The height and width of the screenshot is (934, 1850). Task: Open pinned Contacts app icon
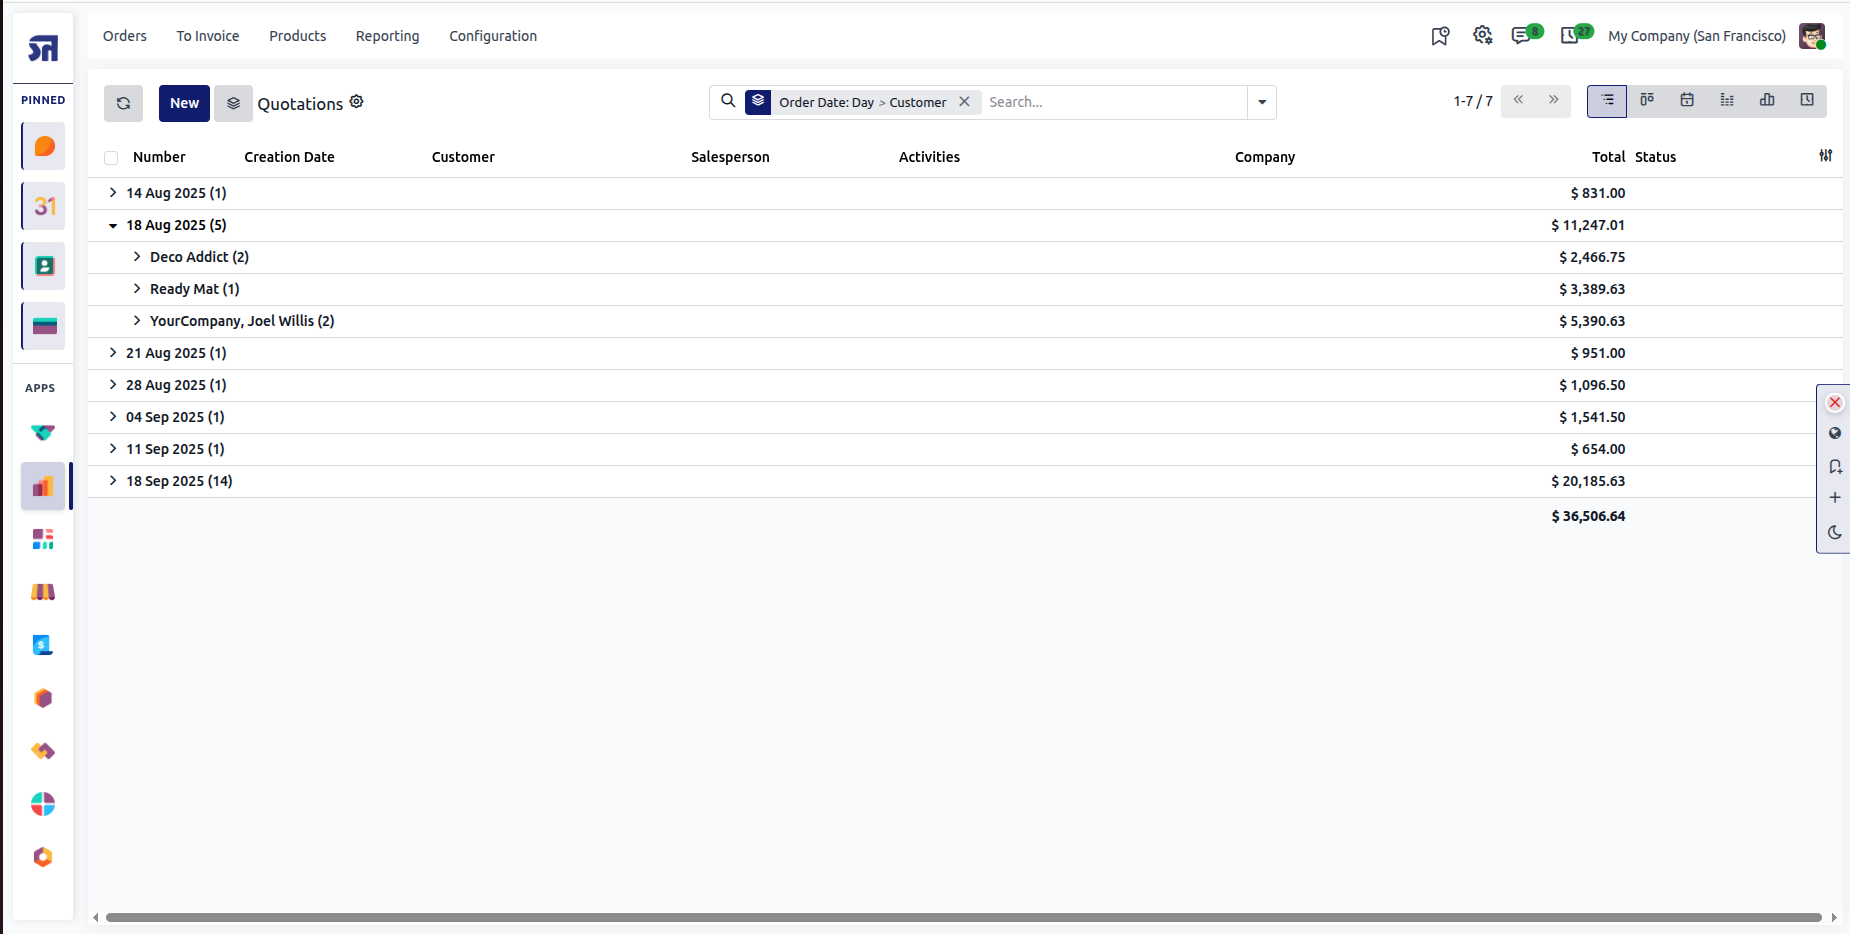tap(44, 266)
